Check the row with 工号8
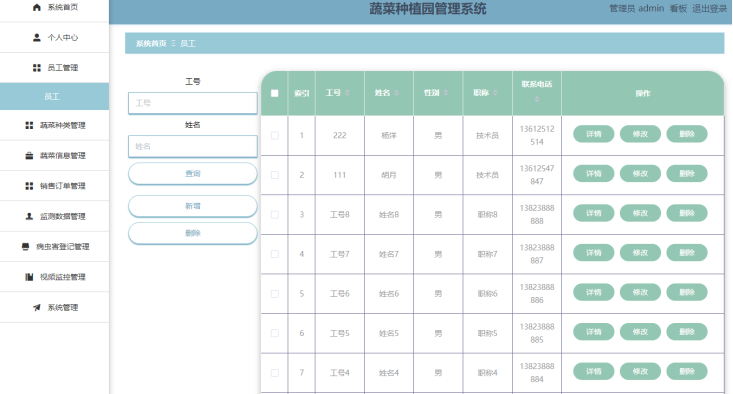 275,215
